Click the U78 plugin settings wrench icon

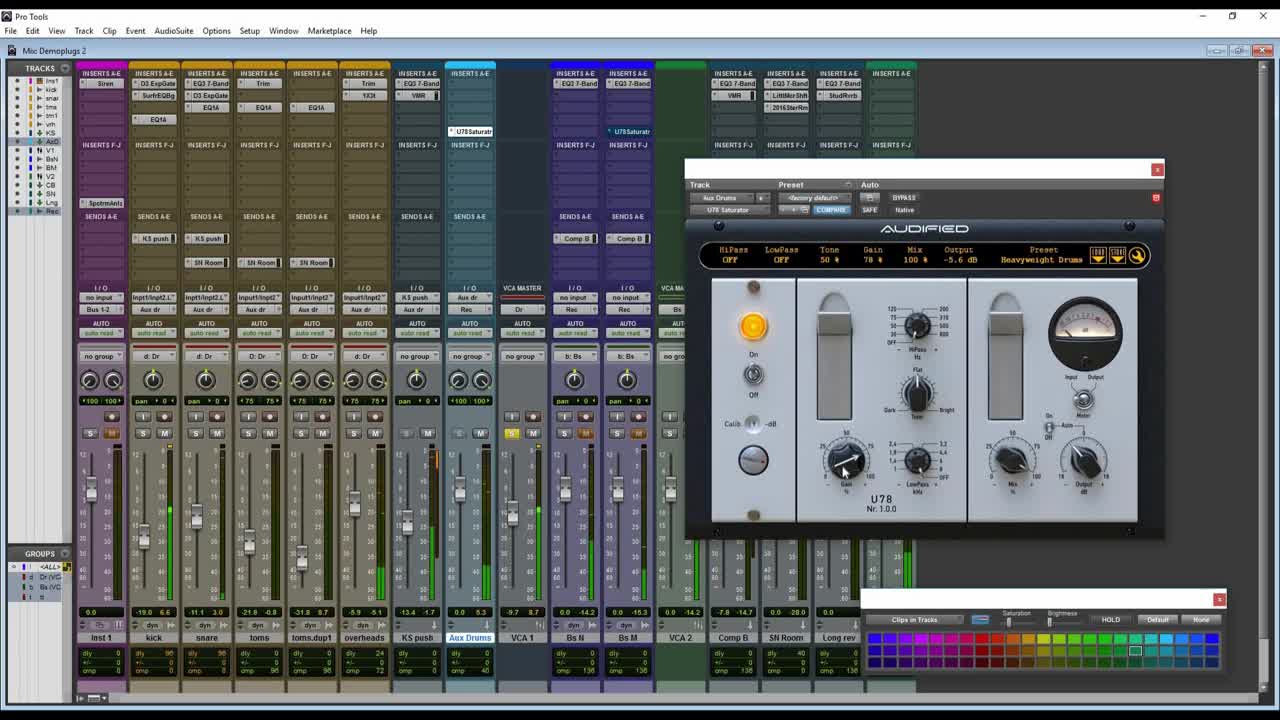pos(1137,256)
